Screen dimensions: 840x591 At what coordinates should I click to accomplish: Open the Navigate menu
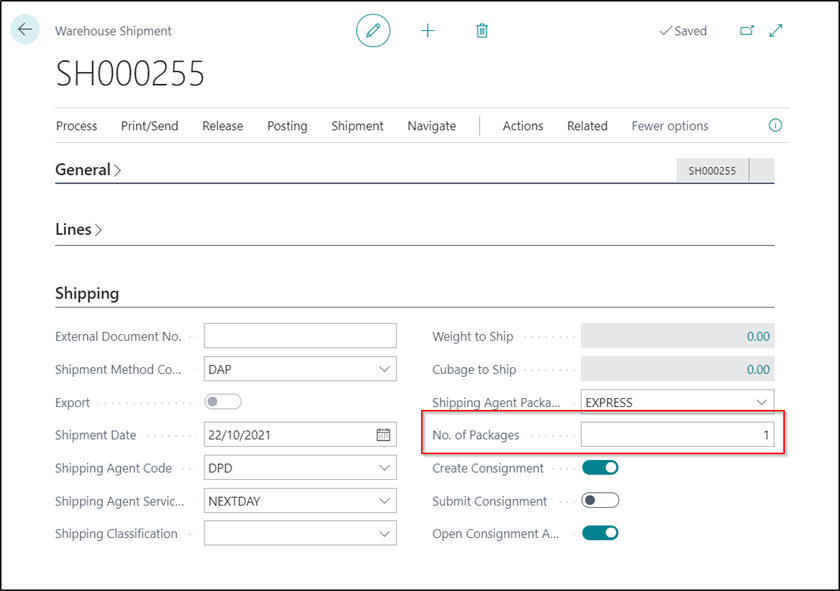pos(431,126)
